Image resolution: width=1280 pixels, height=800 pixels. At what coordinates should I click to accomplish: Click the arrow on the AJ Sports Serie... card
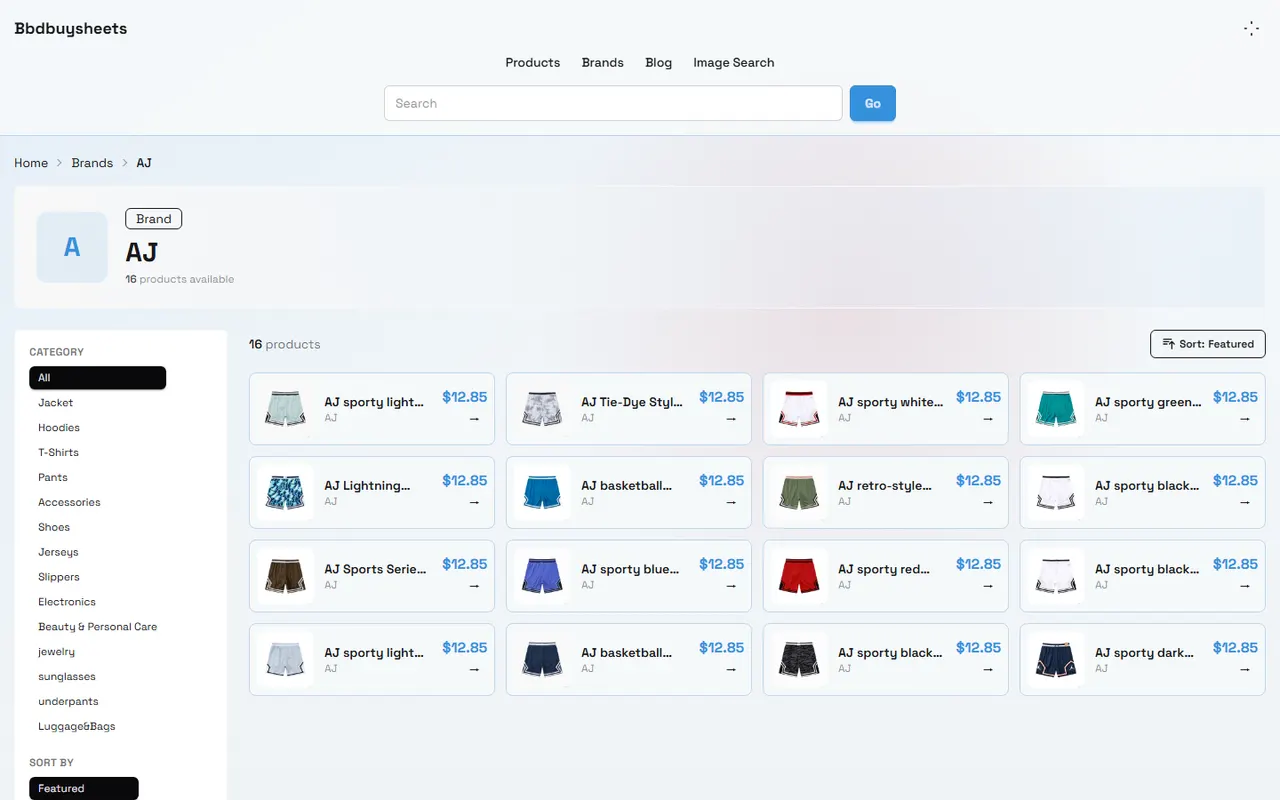[x=474, y=586]
